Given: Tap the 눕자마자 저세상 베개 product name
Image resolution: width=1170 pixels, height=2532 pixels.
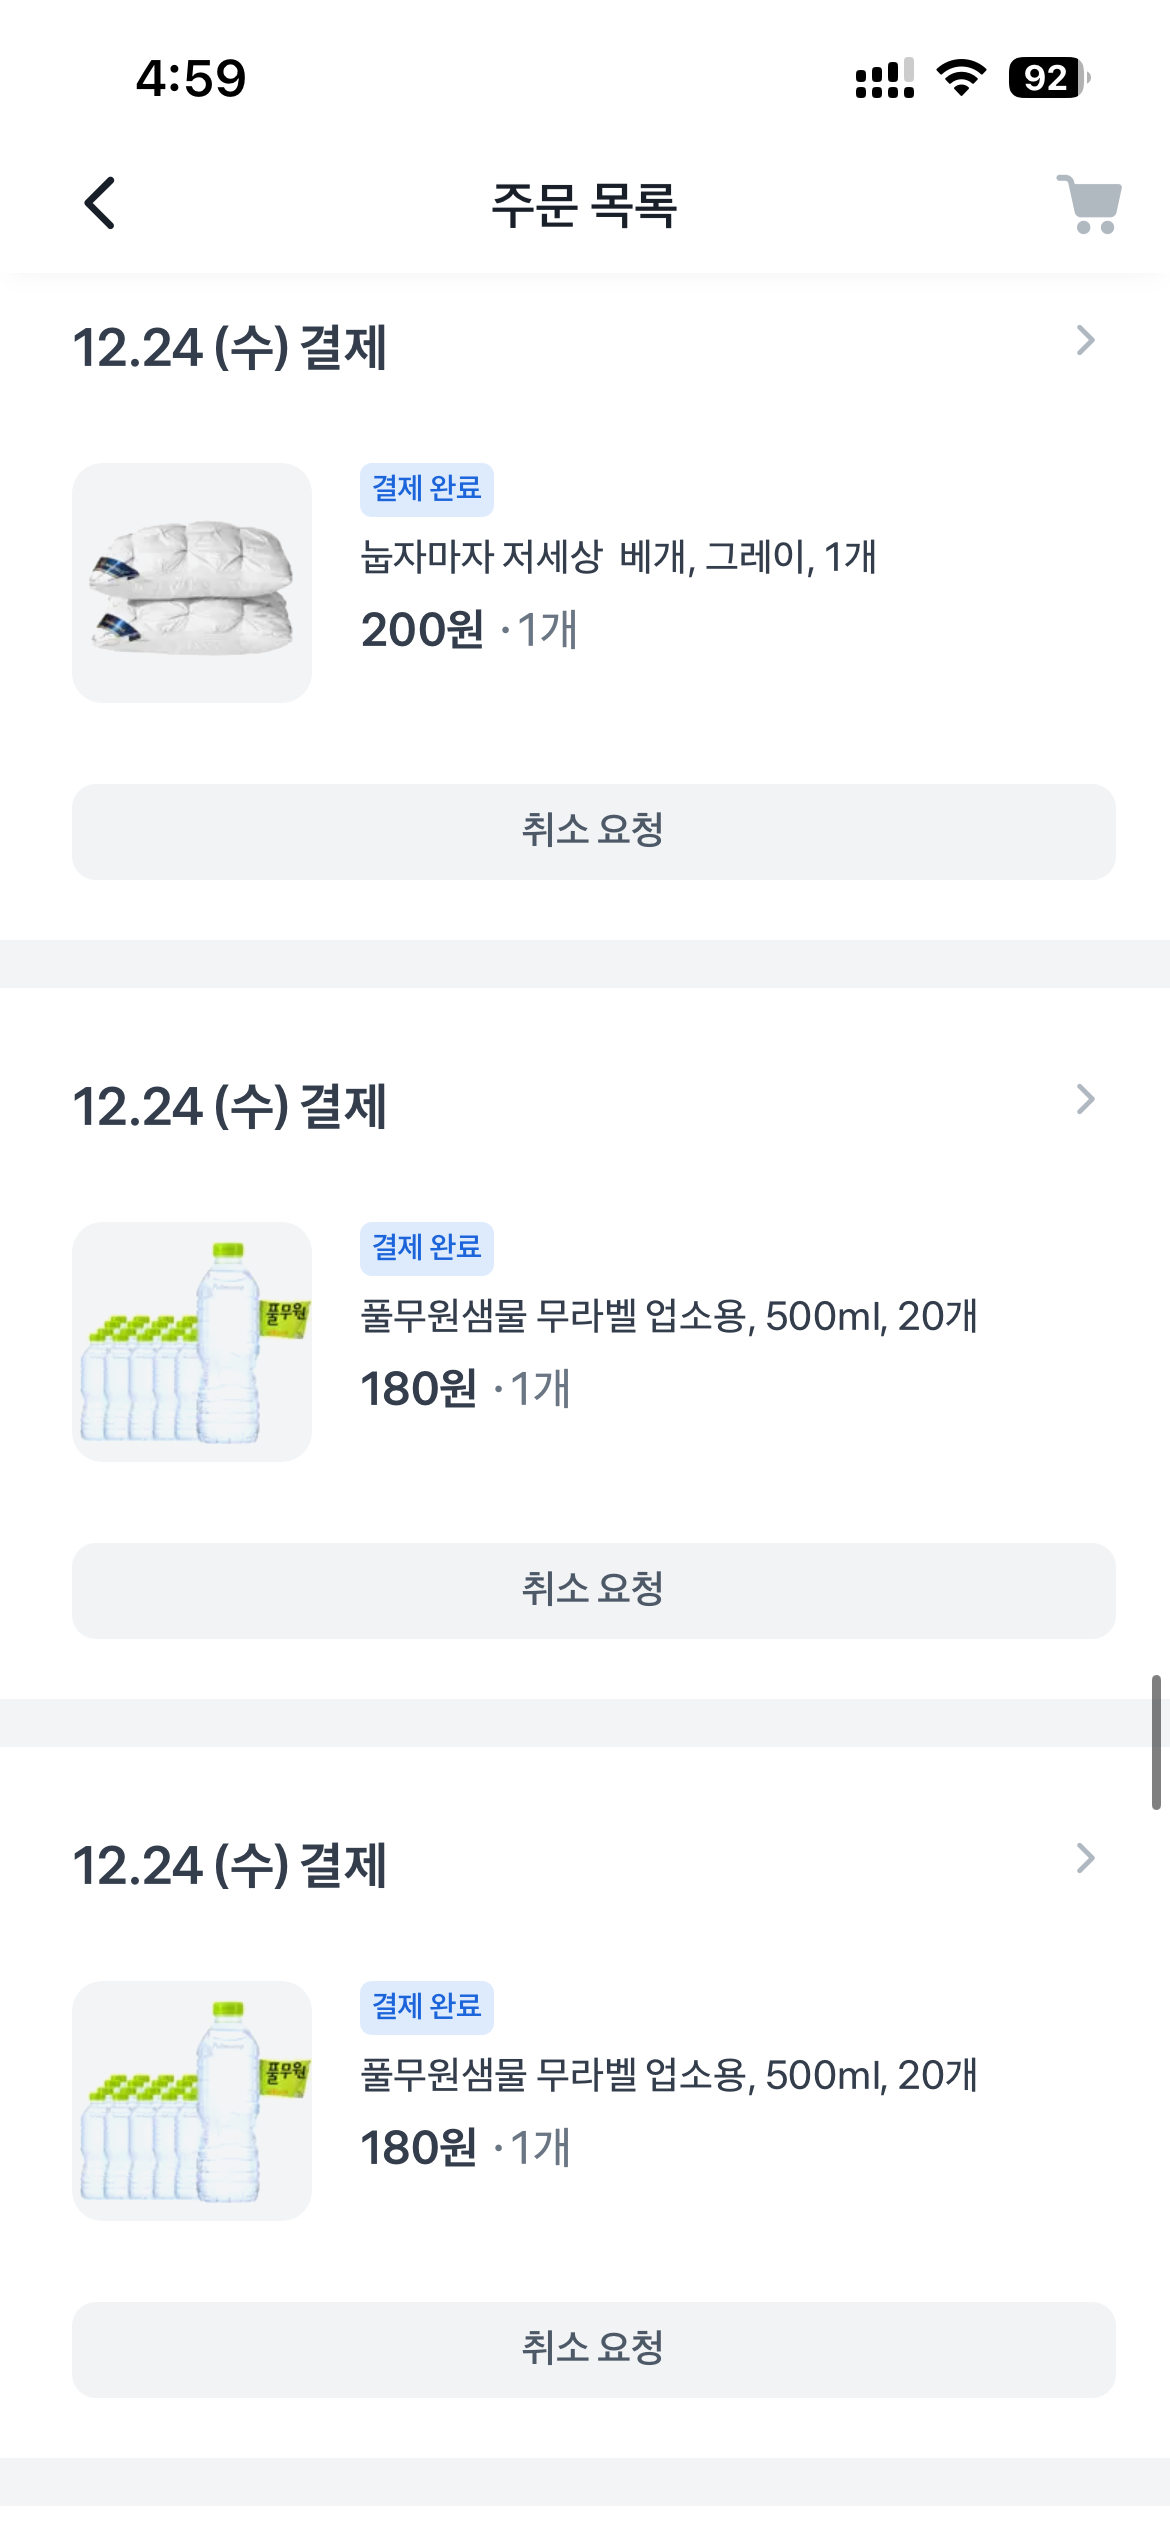Looking at the screenshot, I should coord(618,557).
